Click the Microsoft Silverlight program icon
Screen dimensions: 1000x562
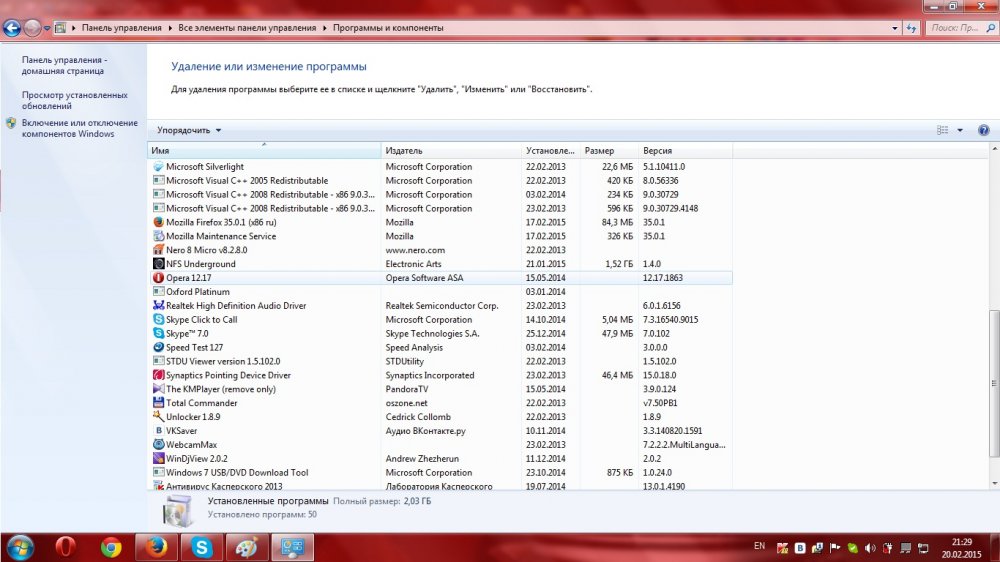tap(158, 166)
